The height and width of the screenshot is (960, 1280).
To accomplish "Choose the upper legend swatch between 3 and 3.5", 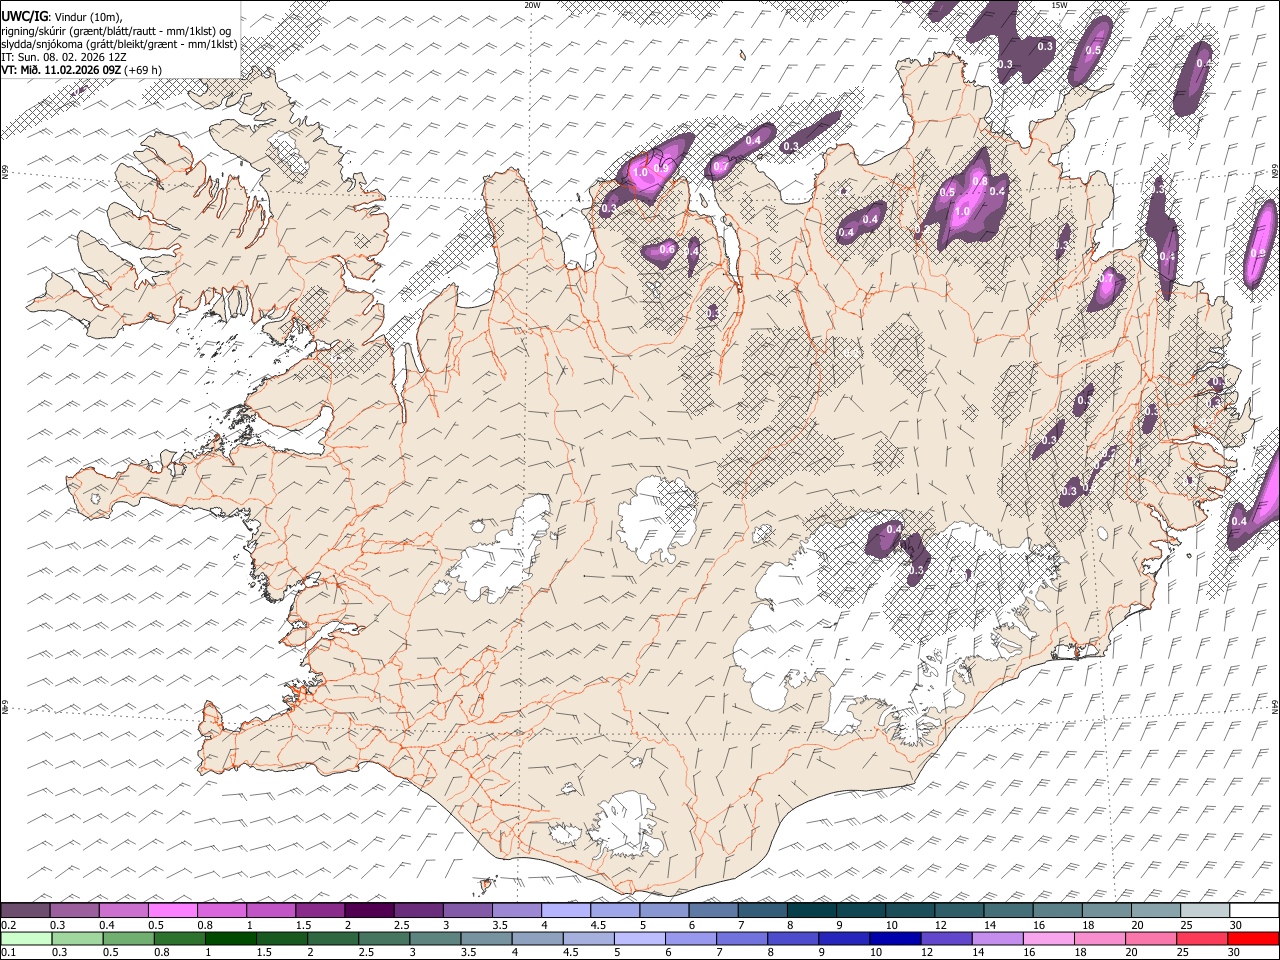I will (467, 910).
